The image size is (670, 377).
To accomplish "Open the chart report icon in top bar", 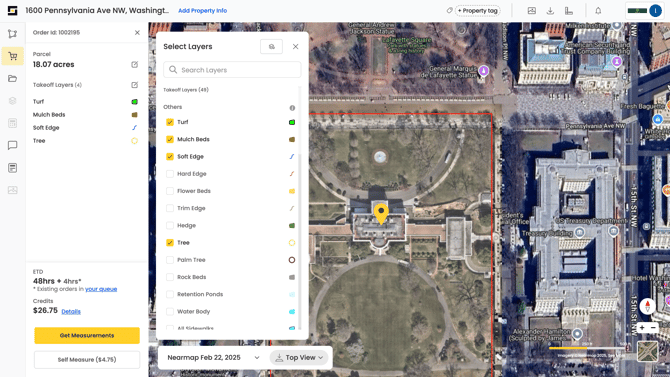I will (569, 11).
